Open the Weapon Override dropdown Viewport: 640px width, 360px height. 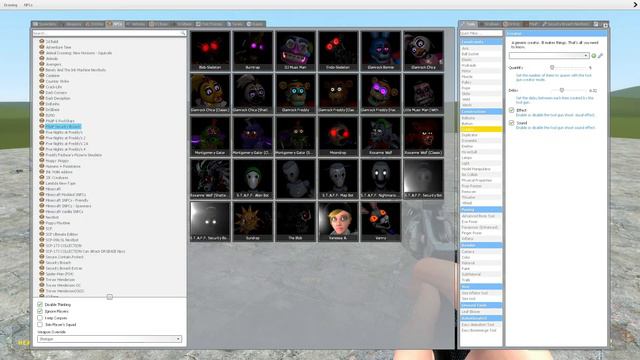click(109, 339)
